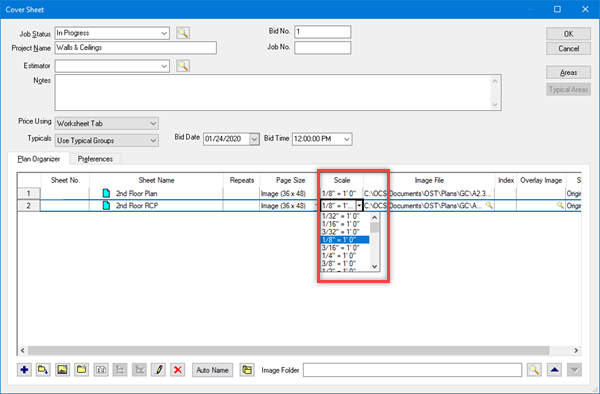This screenshot has height=394, width=600.
Task: Click the red X delete icon
Action: coord(178,370)
